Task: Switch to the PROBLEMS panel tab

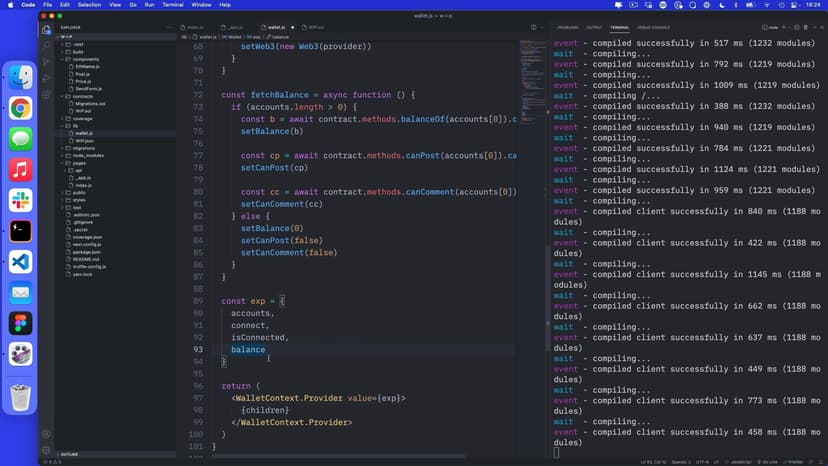Action: tap(567, 27)
